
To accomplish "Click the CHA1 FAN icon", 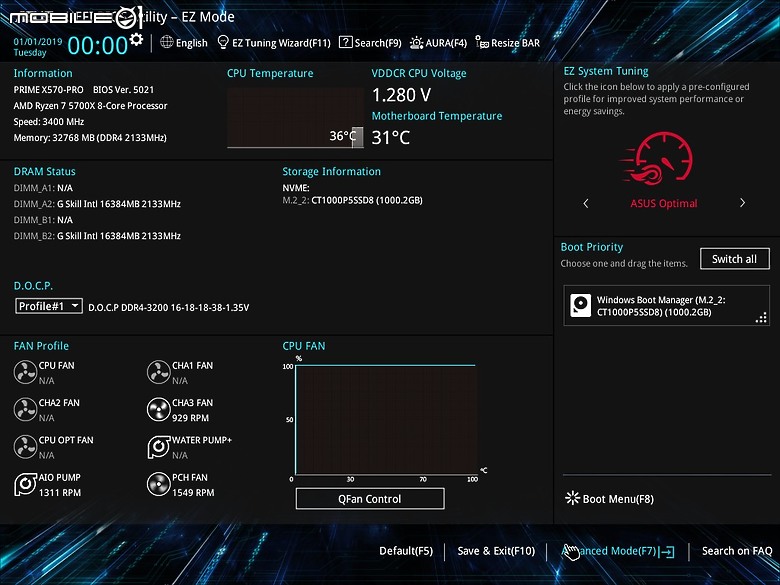I will [x=159, y=372].
